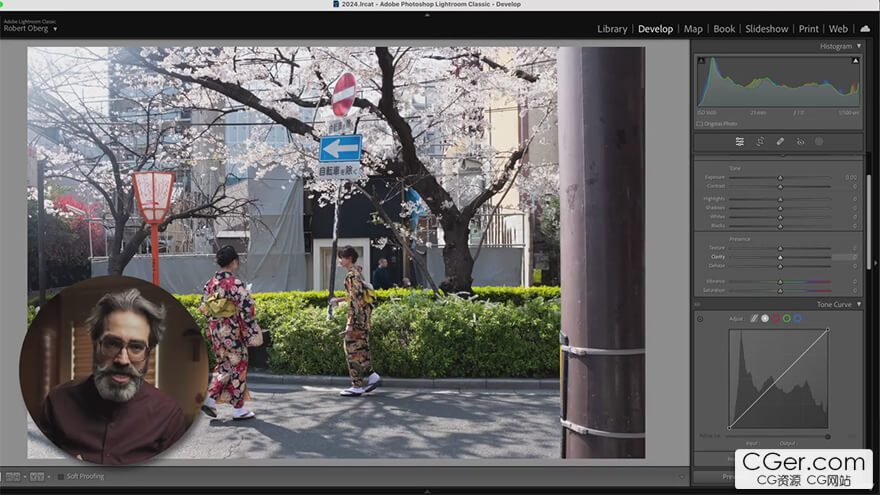The image size is (880, 495).
Task: Open the Slideshow module
Action: coord(766,29)
